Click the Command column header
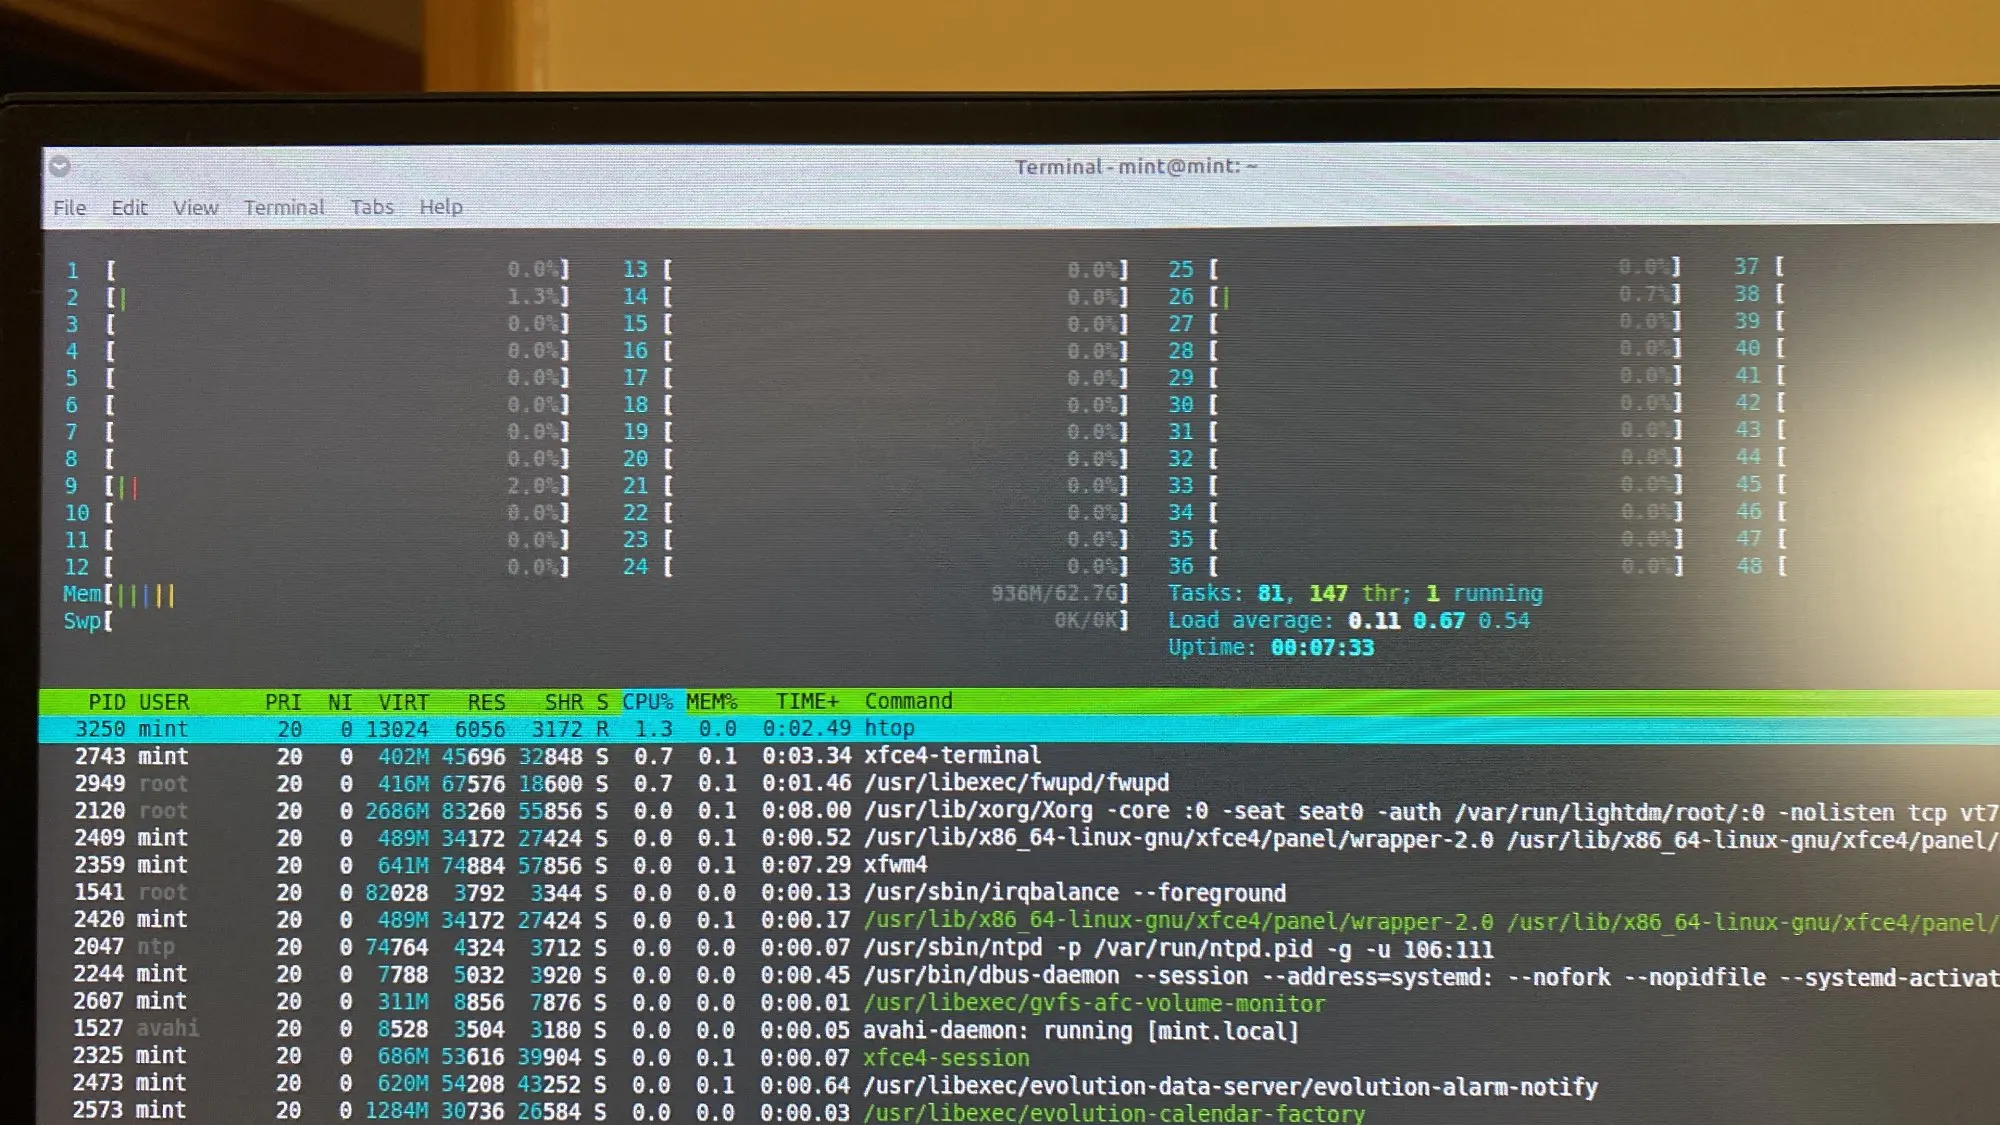2000x1125 pixels. (x=908, y=701)
